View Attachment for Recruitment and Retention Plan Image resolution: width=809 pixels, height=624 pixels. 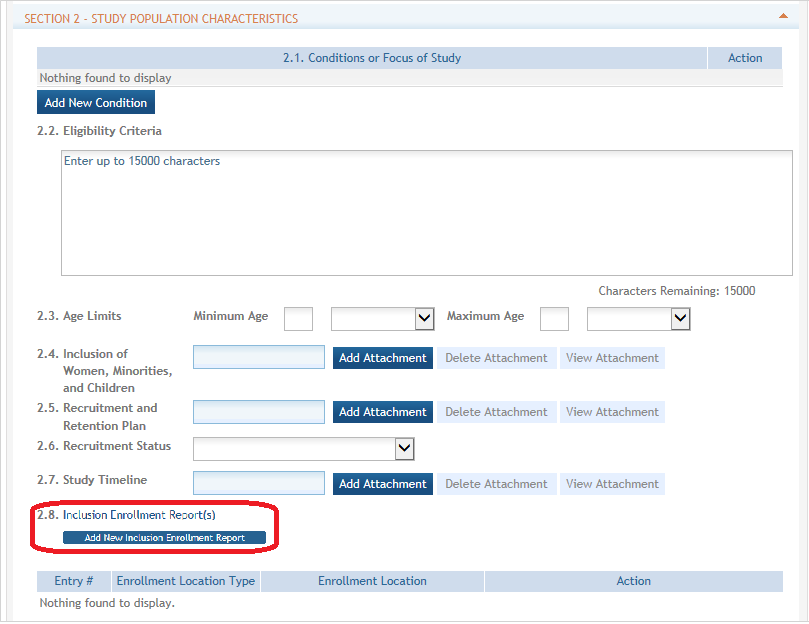click(612, 412)
